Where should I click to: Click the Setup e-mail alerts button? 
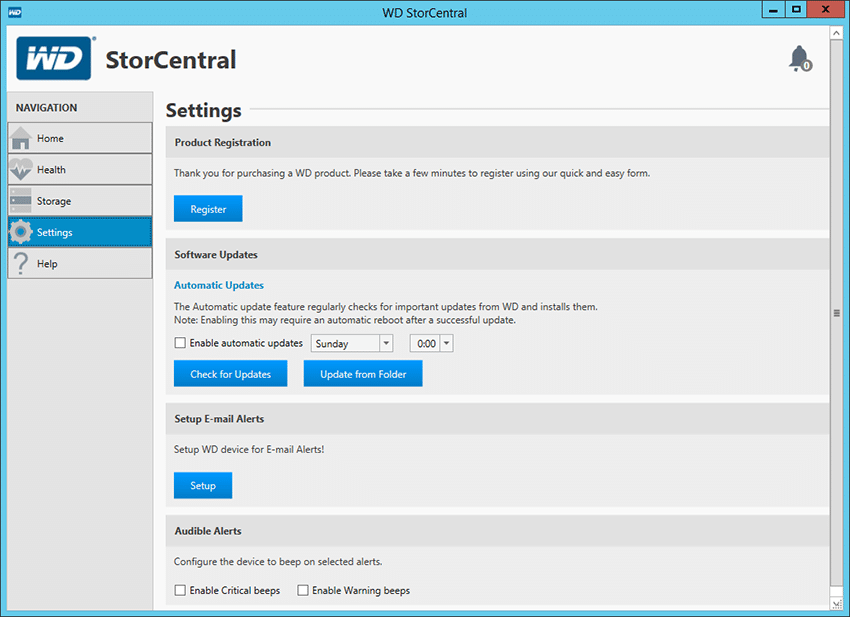coord(203,485)
